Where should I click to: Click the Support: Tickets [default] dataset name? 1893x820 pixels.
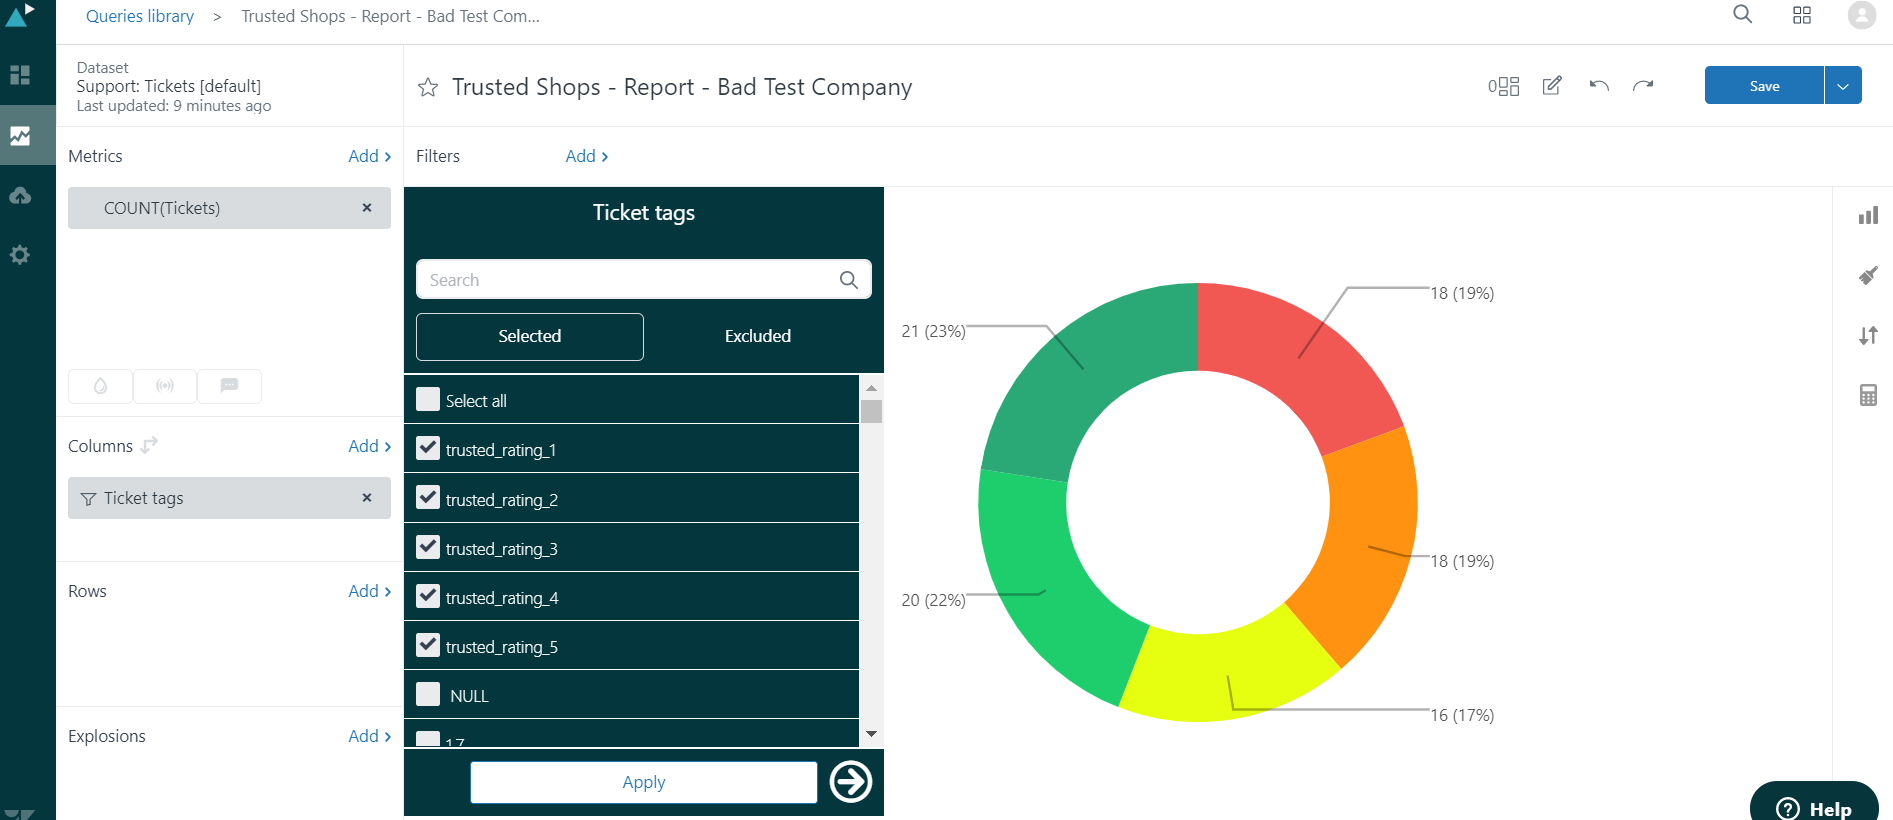point(169,86)
